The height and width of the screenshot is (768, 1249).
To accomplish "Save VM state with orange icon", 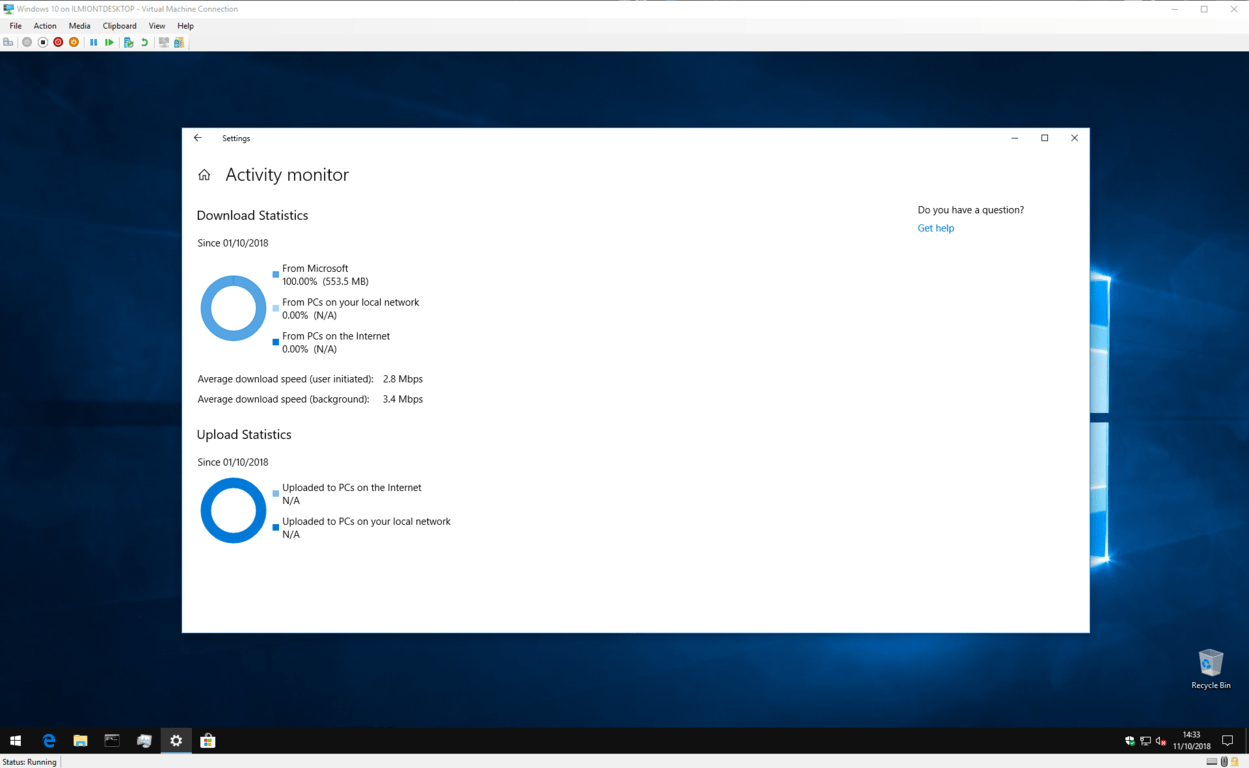I will [74, 42].
